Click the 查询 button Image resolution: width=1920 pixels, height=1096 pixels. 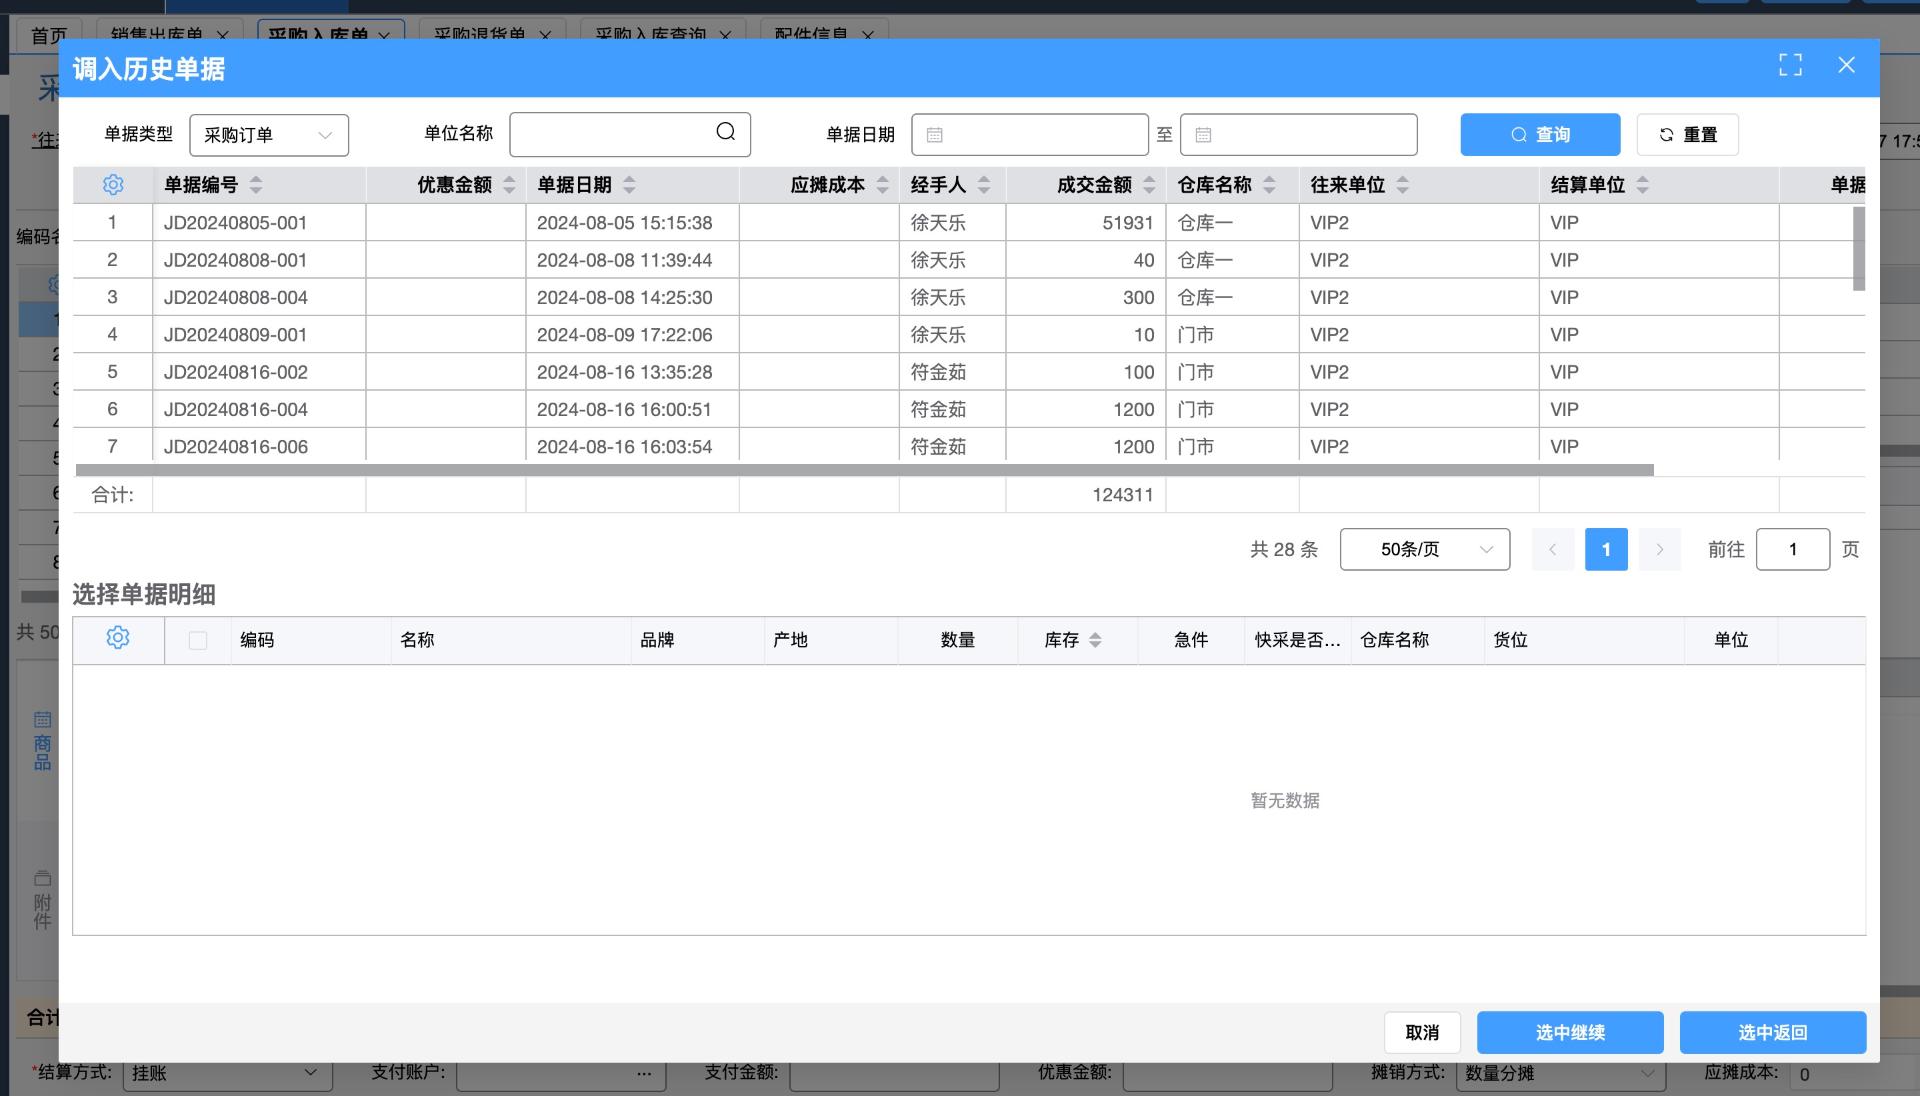coord(1540,134)
